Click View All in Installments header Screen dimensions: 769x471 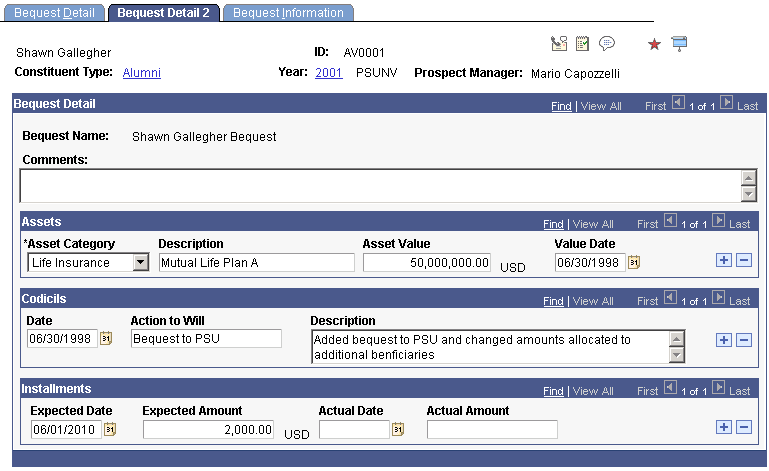point(593,391)
